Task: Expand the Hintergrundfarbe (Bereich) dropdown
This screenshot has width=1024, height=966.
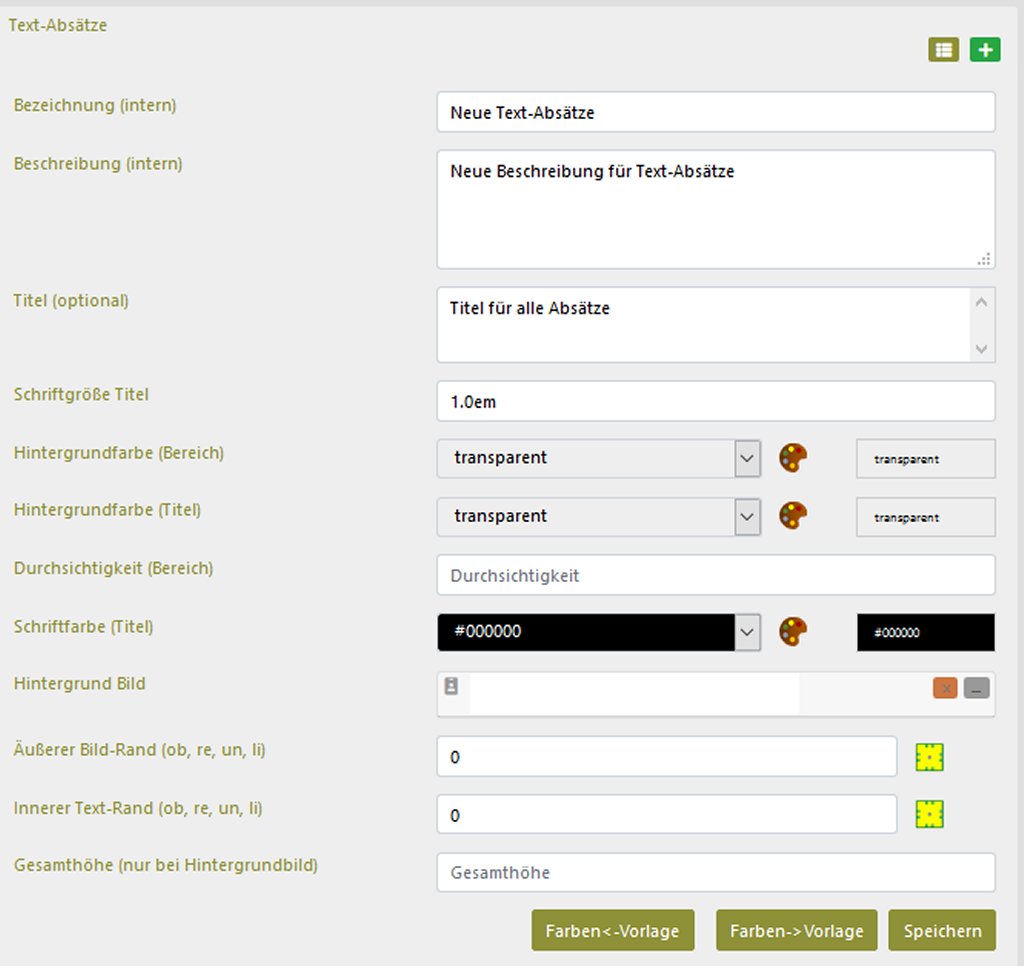Action: [747, 458]
